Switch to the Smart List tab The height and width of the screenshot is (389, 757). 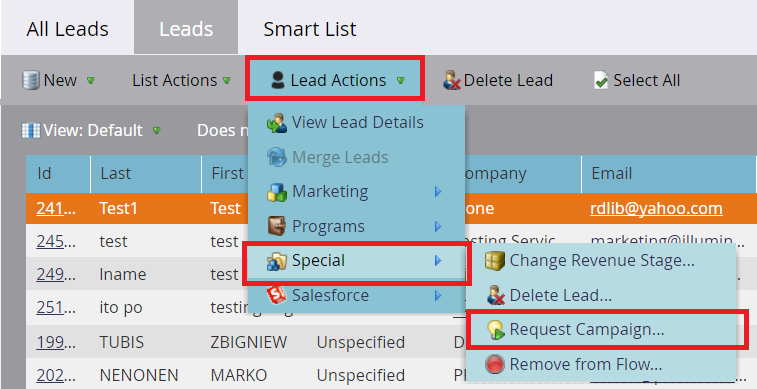pyautogui.click(x=309, y=29)
